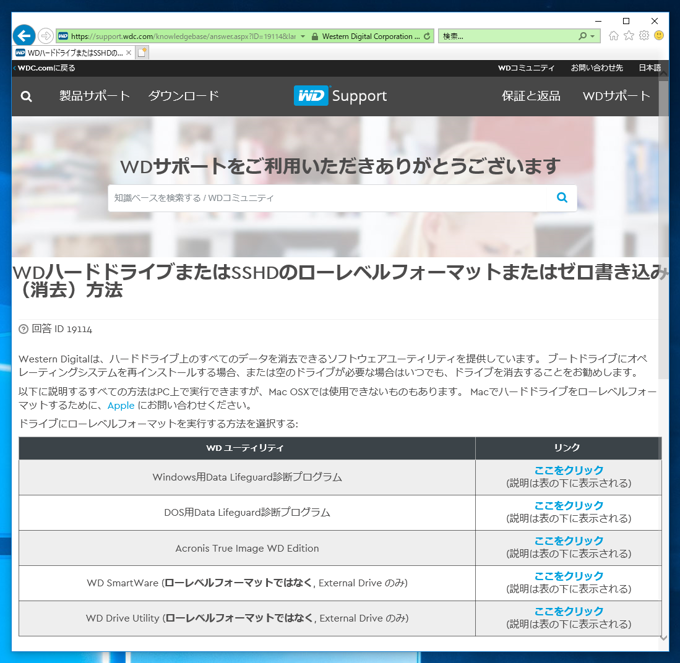This screenshot has height=663, width=680.
Task: Click the lock security icon in address bar
Action: click(x=315, y=36)
